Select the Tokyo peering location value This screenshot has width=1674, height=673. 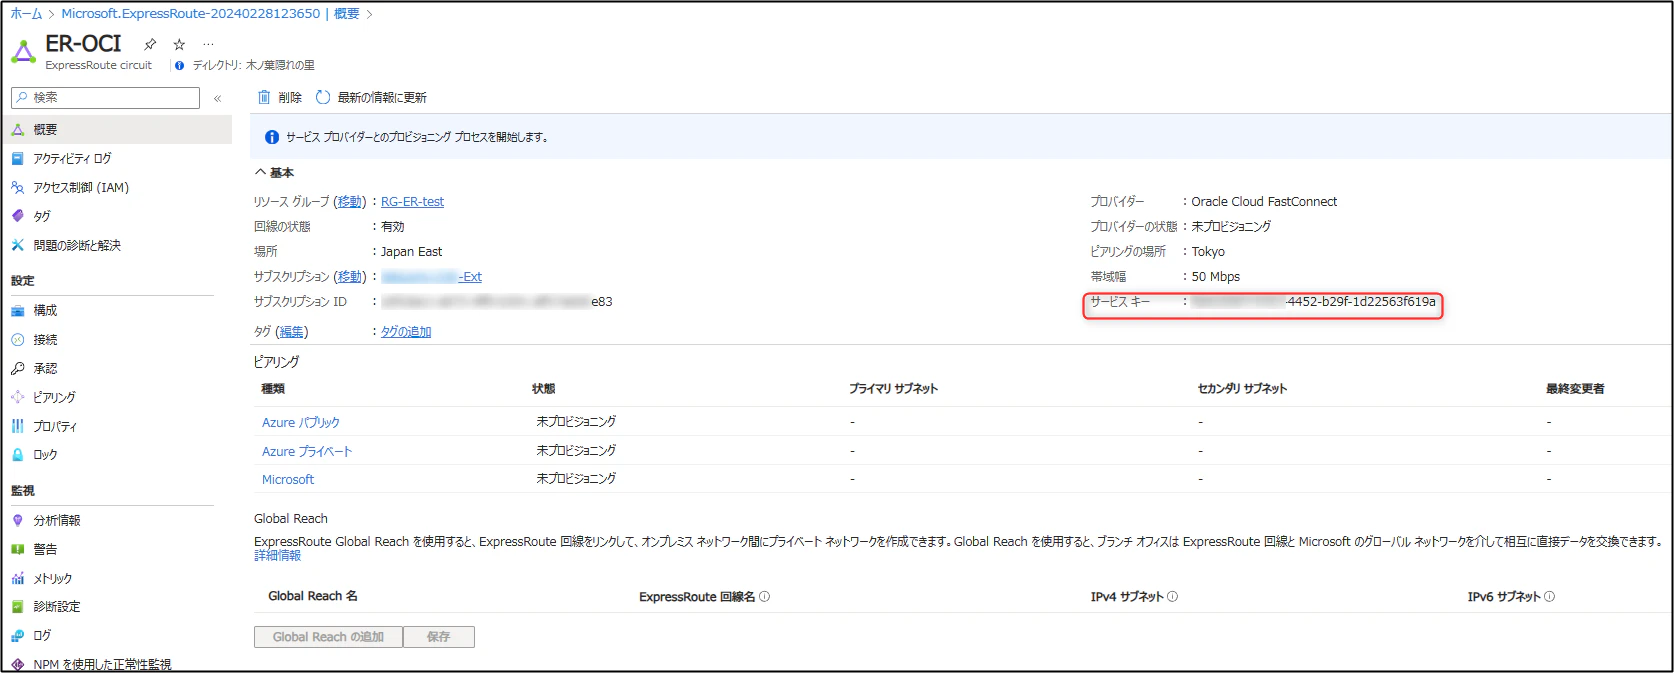tap(1208, 252)
